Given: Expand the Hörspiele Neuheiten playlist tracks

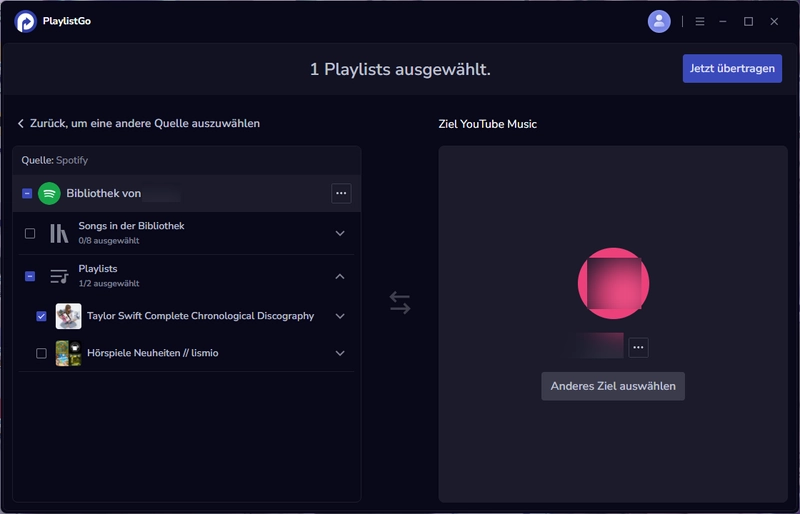Looking at the screenshot, I should pos(340,353).
